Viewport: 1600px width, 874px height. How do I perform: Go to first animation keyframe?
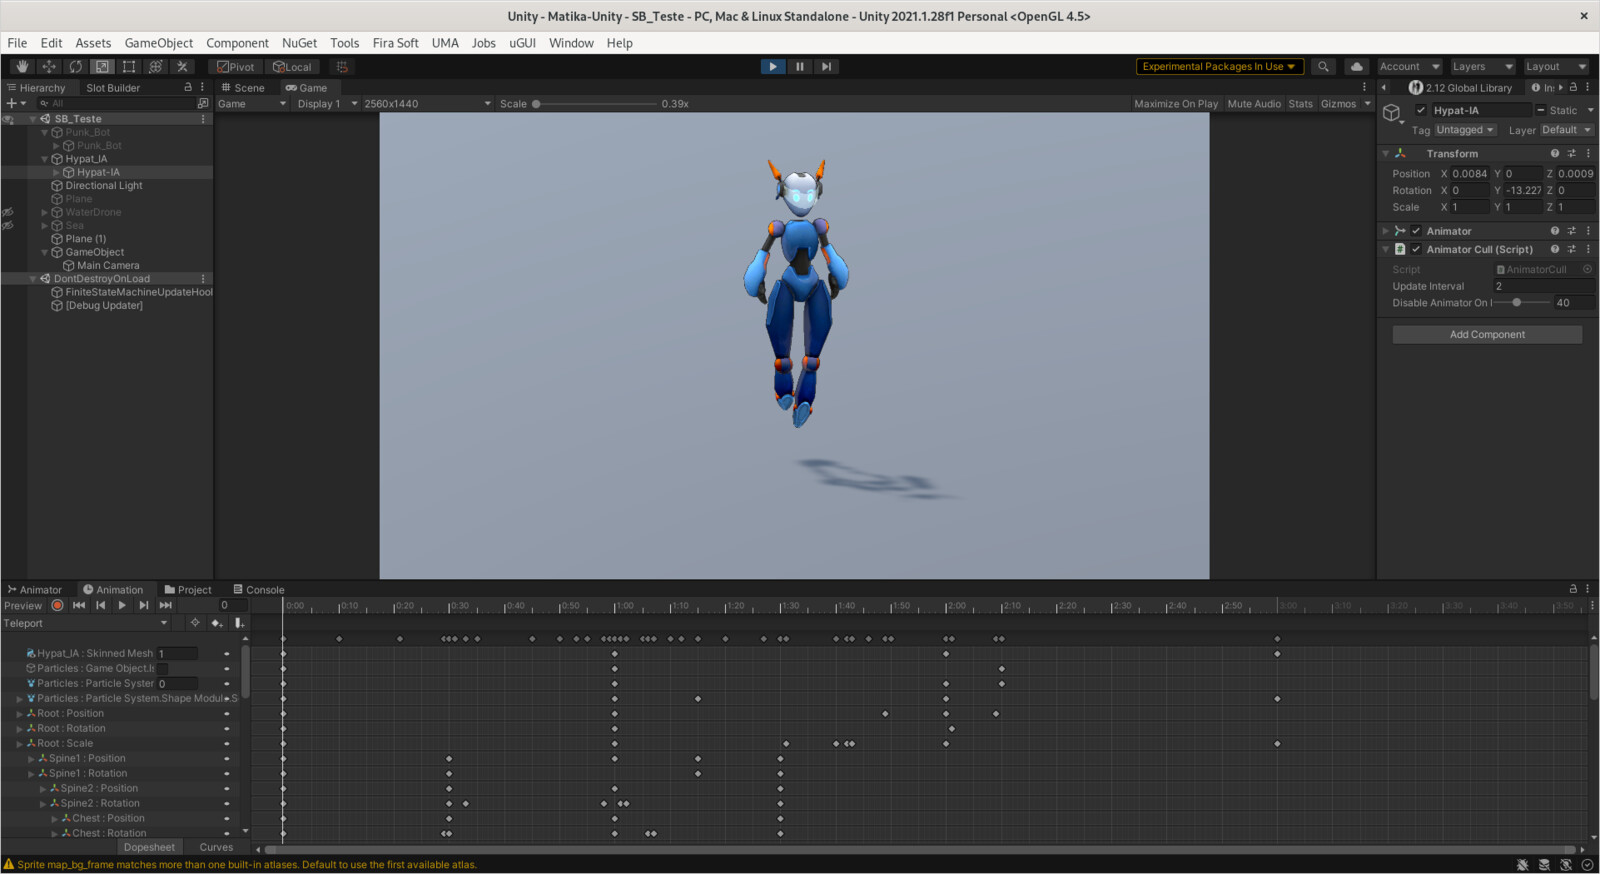click(79, 605)
